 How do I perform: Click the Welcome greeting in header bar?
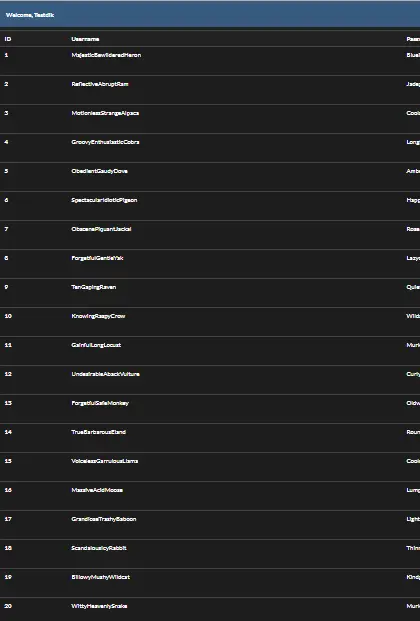[x=30, y=15]
